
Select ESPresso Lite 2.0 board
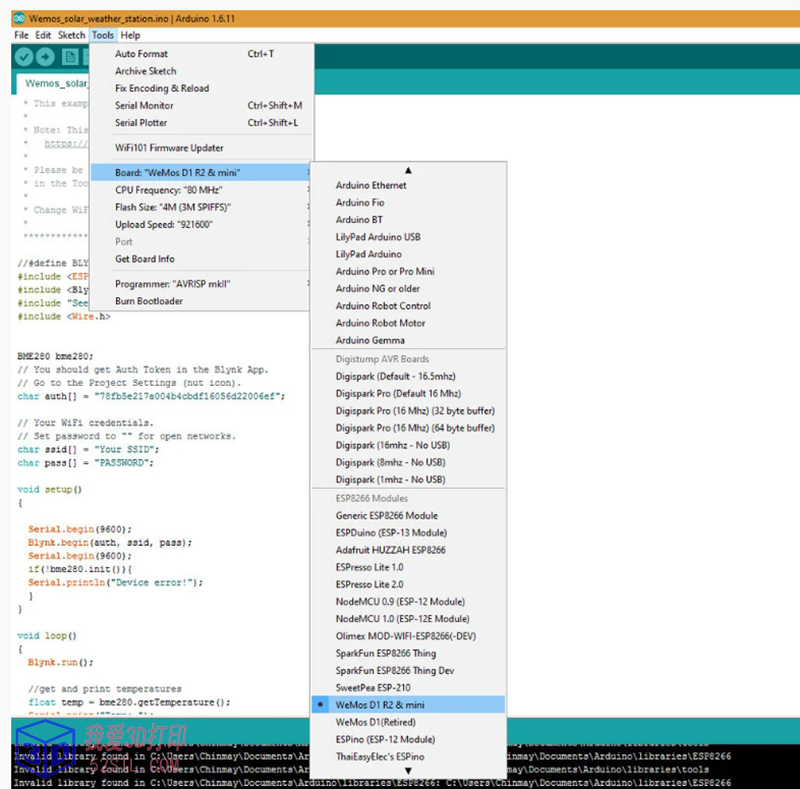(408, 584)
